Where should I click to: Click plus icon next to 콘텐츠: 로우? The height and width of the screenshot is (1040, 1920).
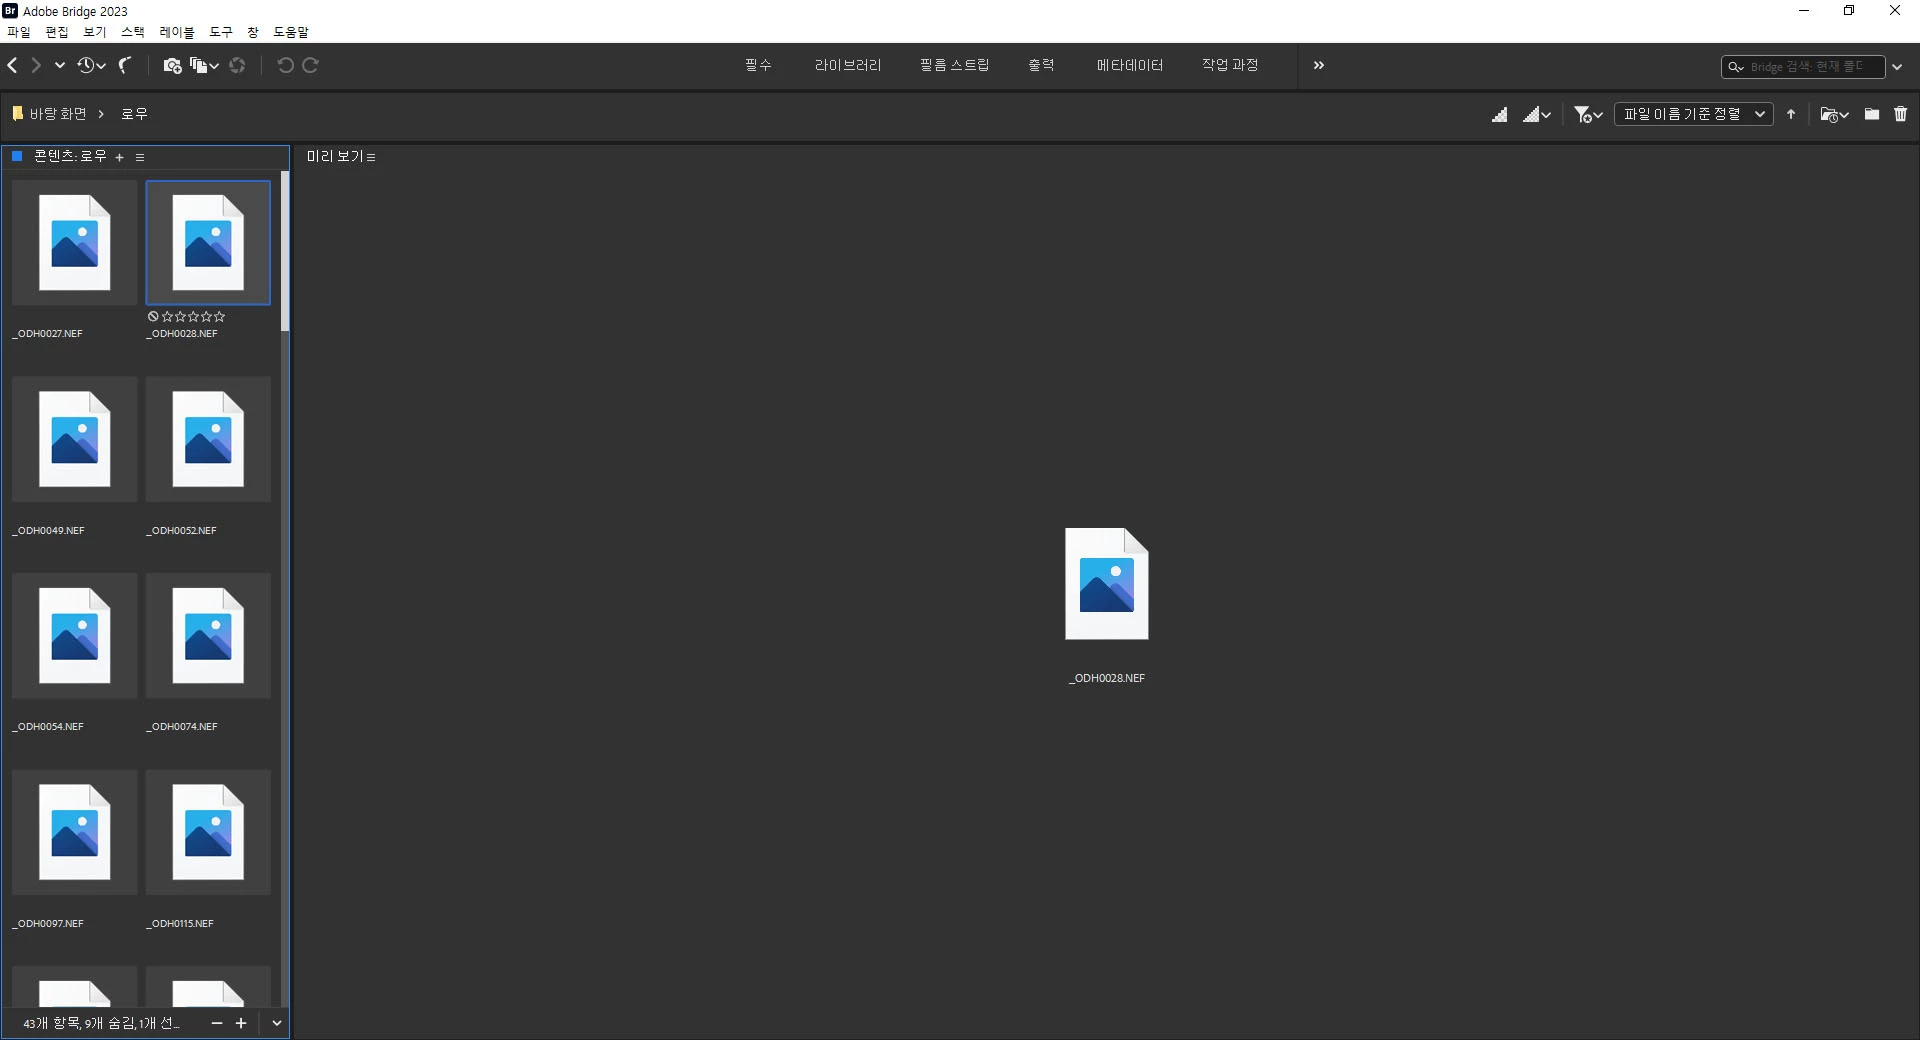(x=119, y=157)
